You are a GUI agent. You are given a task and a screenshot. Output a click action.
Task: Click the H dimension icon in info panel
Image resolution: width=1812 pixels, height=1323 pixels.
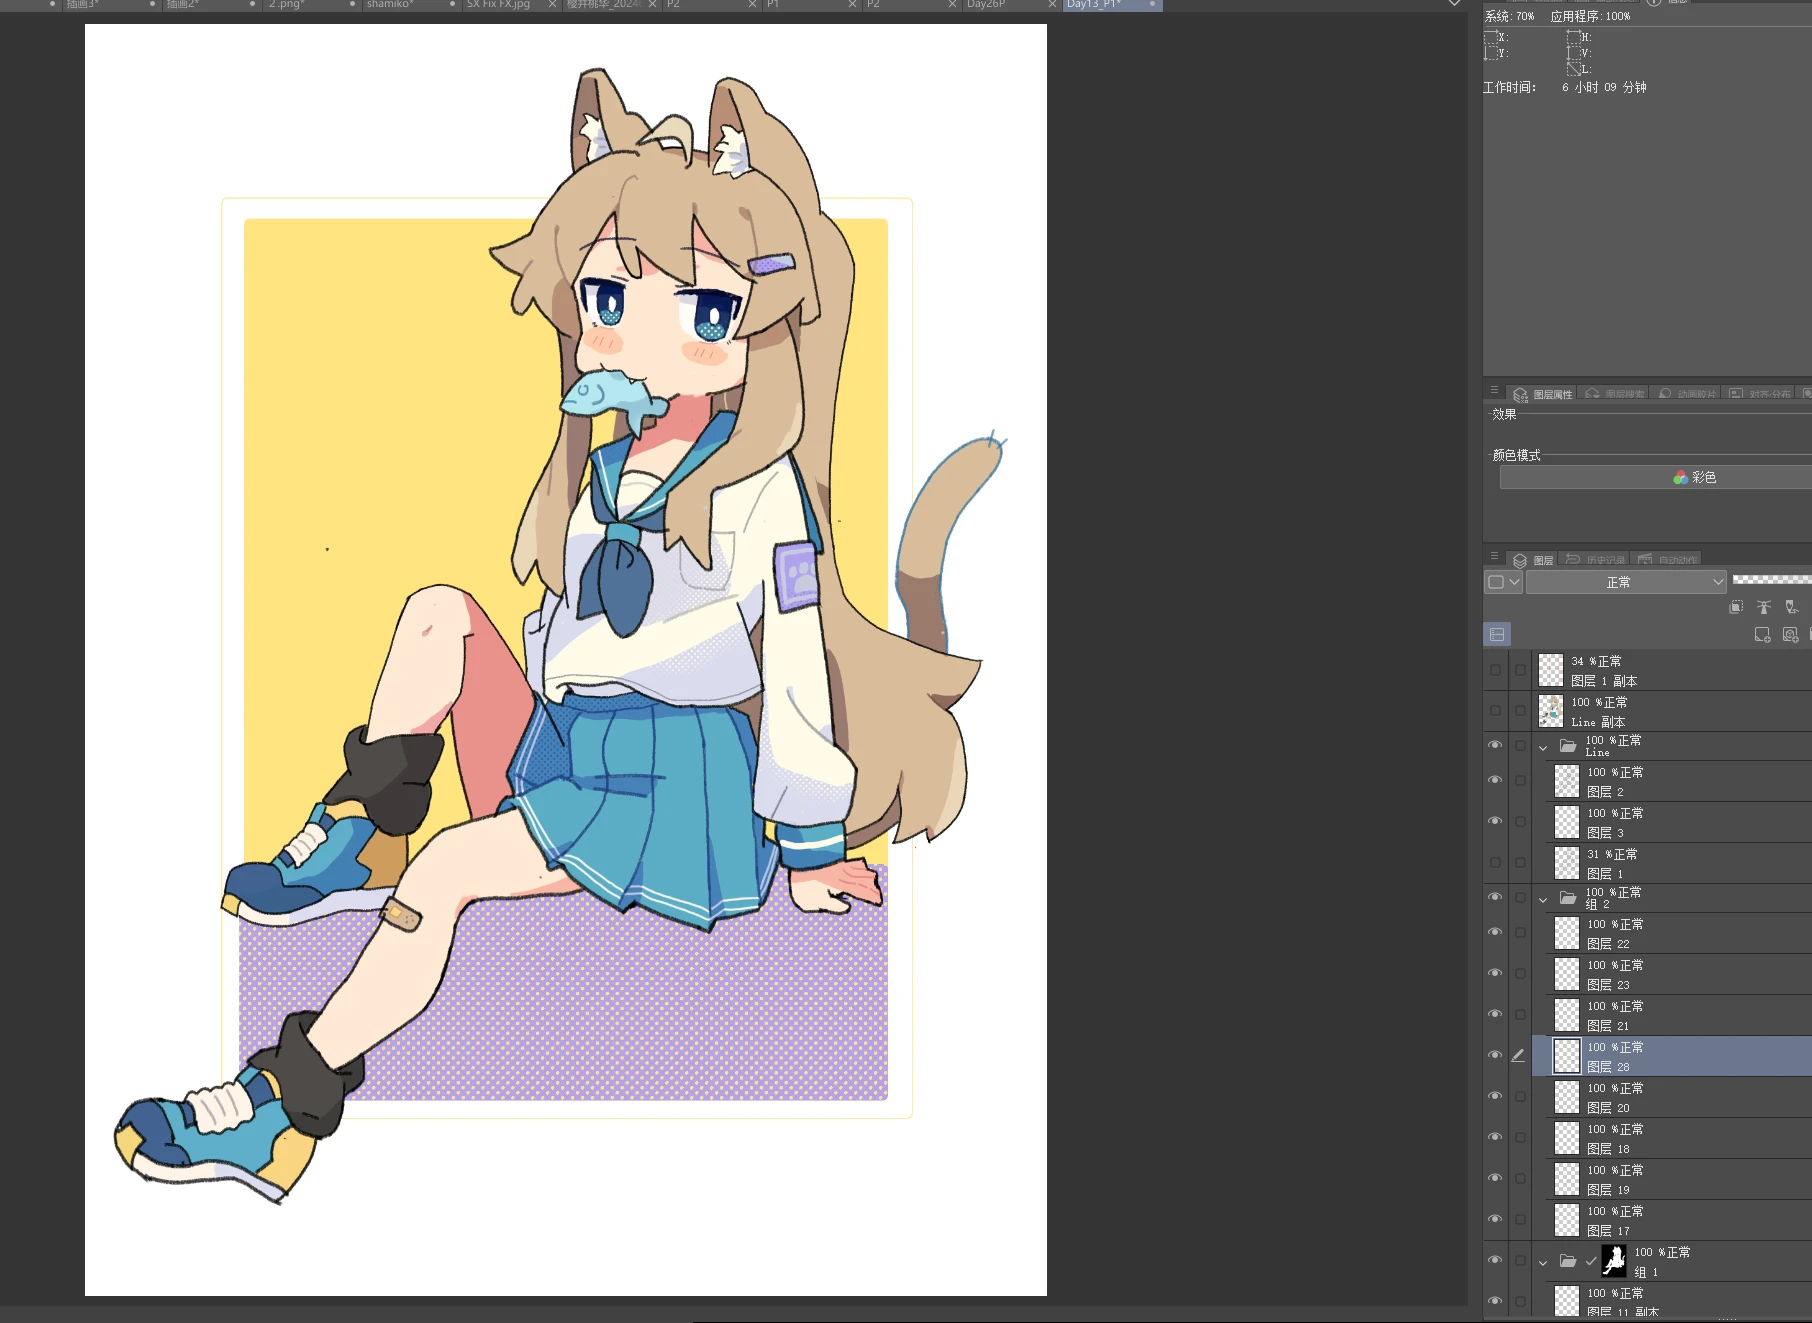point(1574,37)
